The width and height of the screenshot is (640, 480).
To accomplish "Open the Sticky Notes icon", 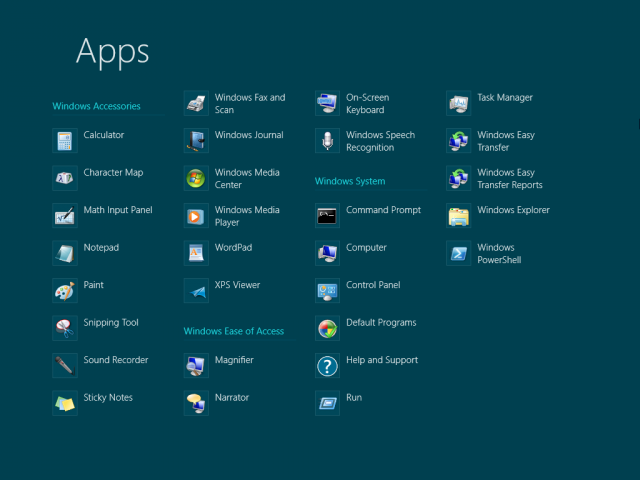I will pyautogui.click(x=65, y=404).
